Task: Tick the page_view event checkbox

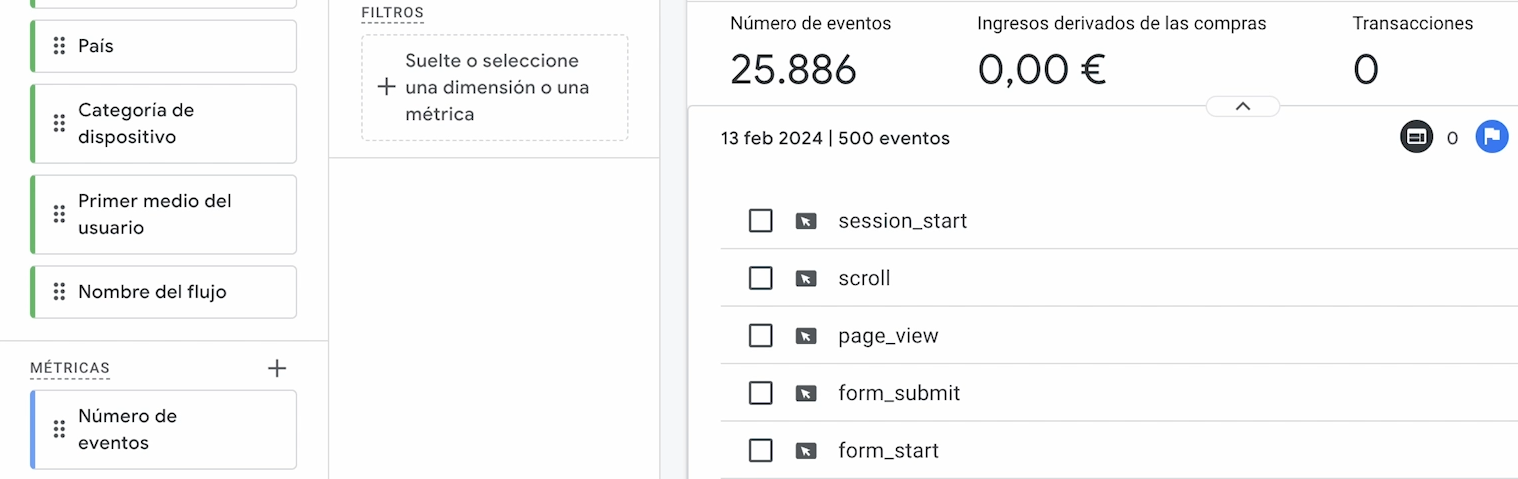Action: tap(761, 336)
